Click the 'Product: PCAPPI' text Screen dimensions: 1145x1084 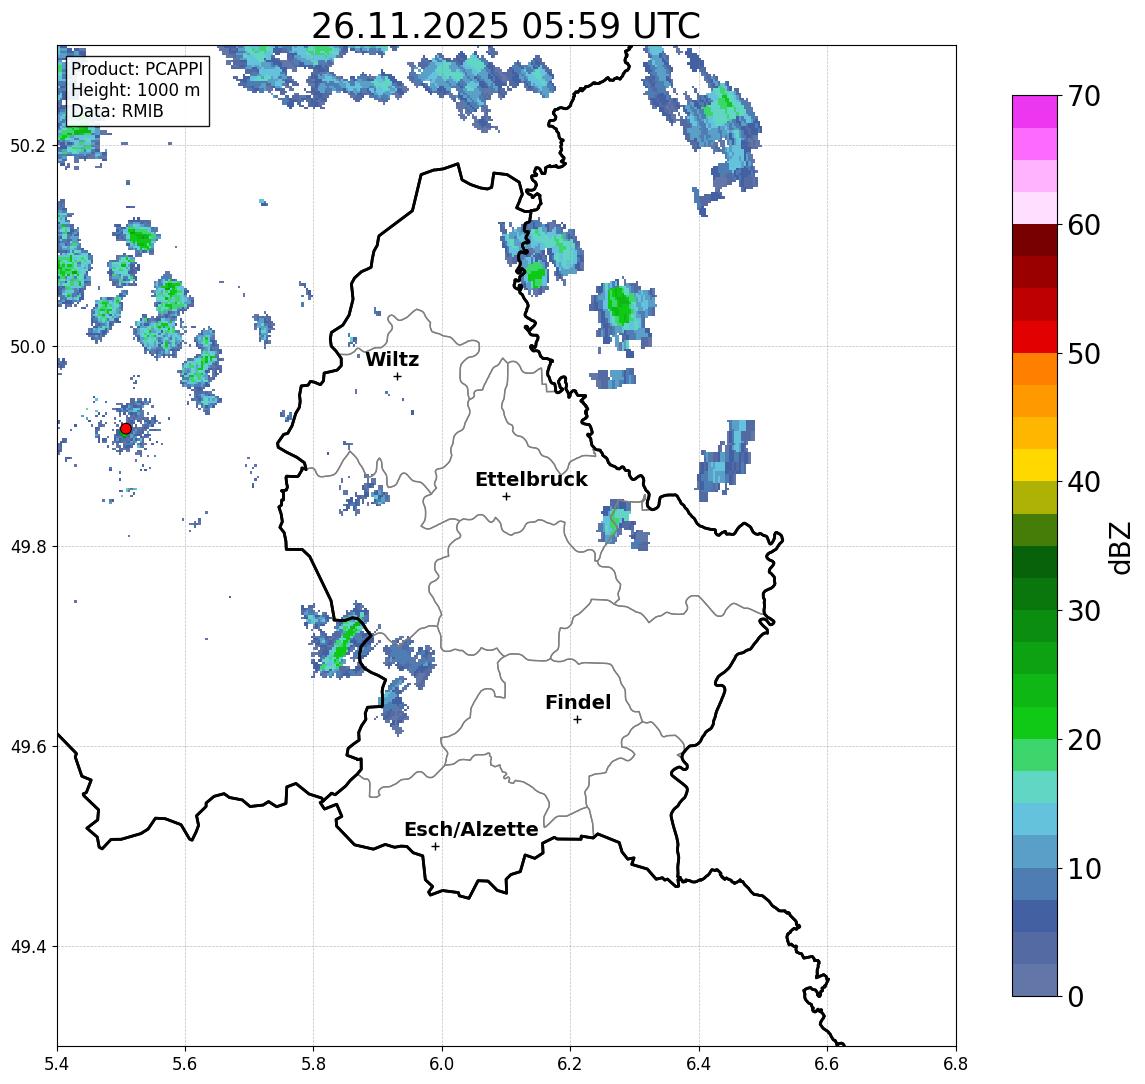pos(137,69)
